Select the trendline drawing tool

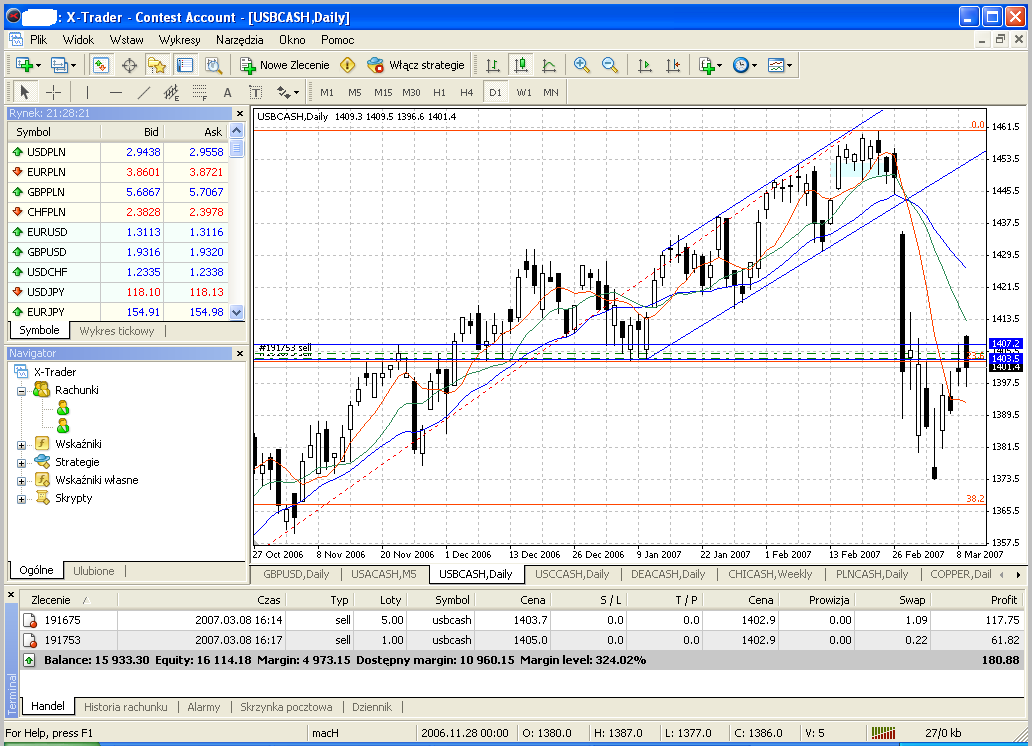(x=143, y=92)
